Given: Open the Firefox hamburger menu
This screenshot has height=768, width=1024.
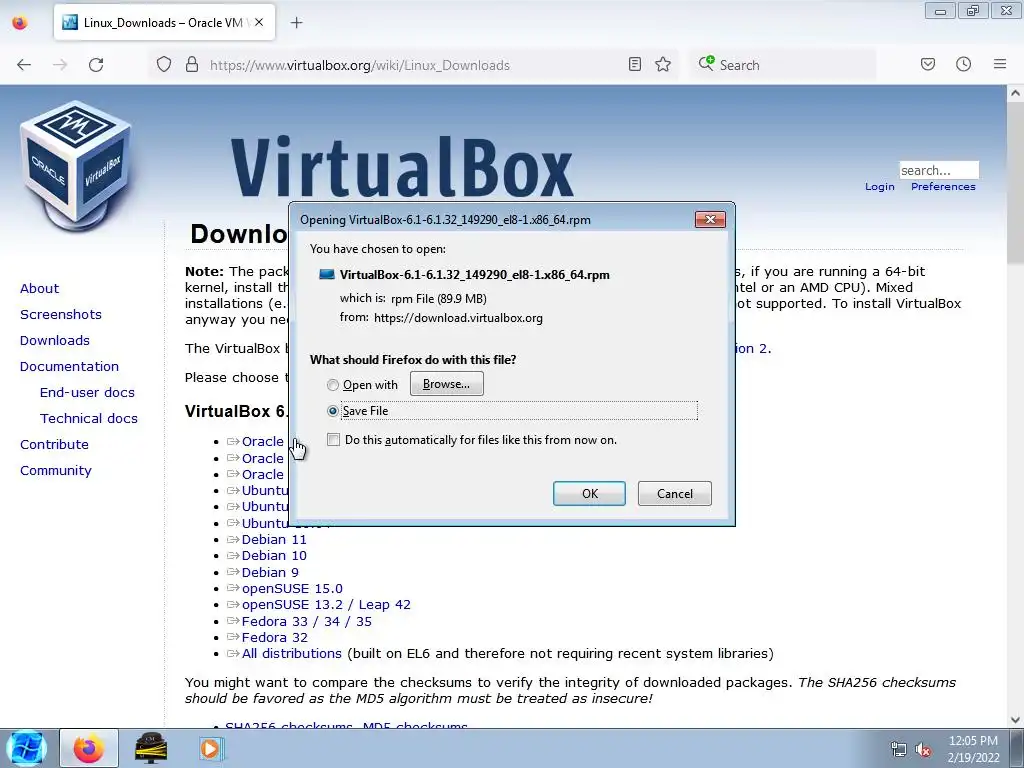Looking at the screenshot, I should (x=999, y=64).
